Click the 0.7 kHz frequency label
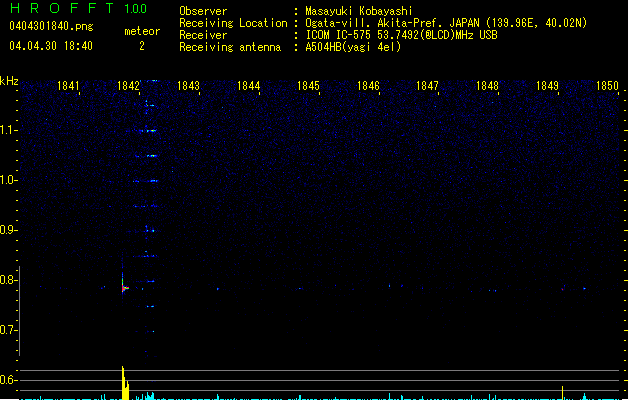The image size is (629, 400). pos(8,330)
